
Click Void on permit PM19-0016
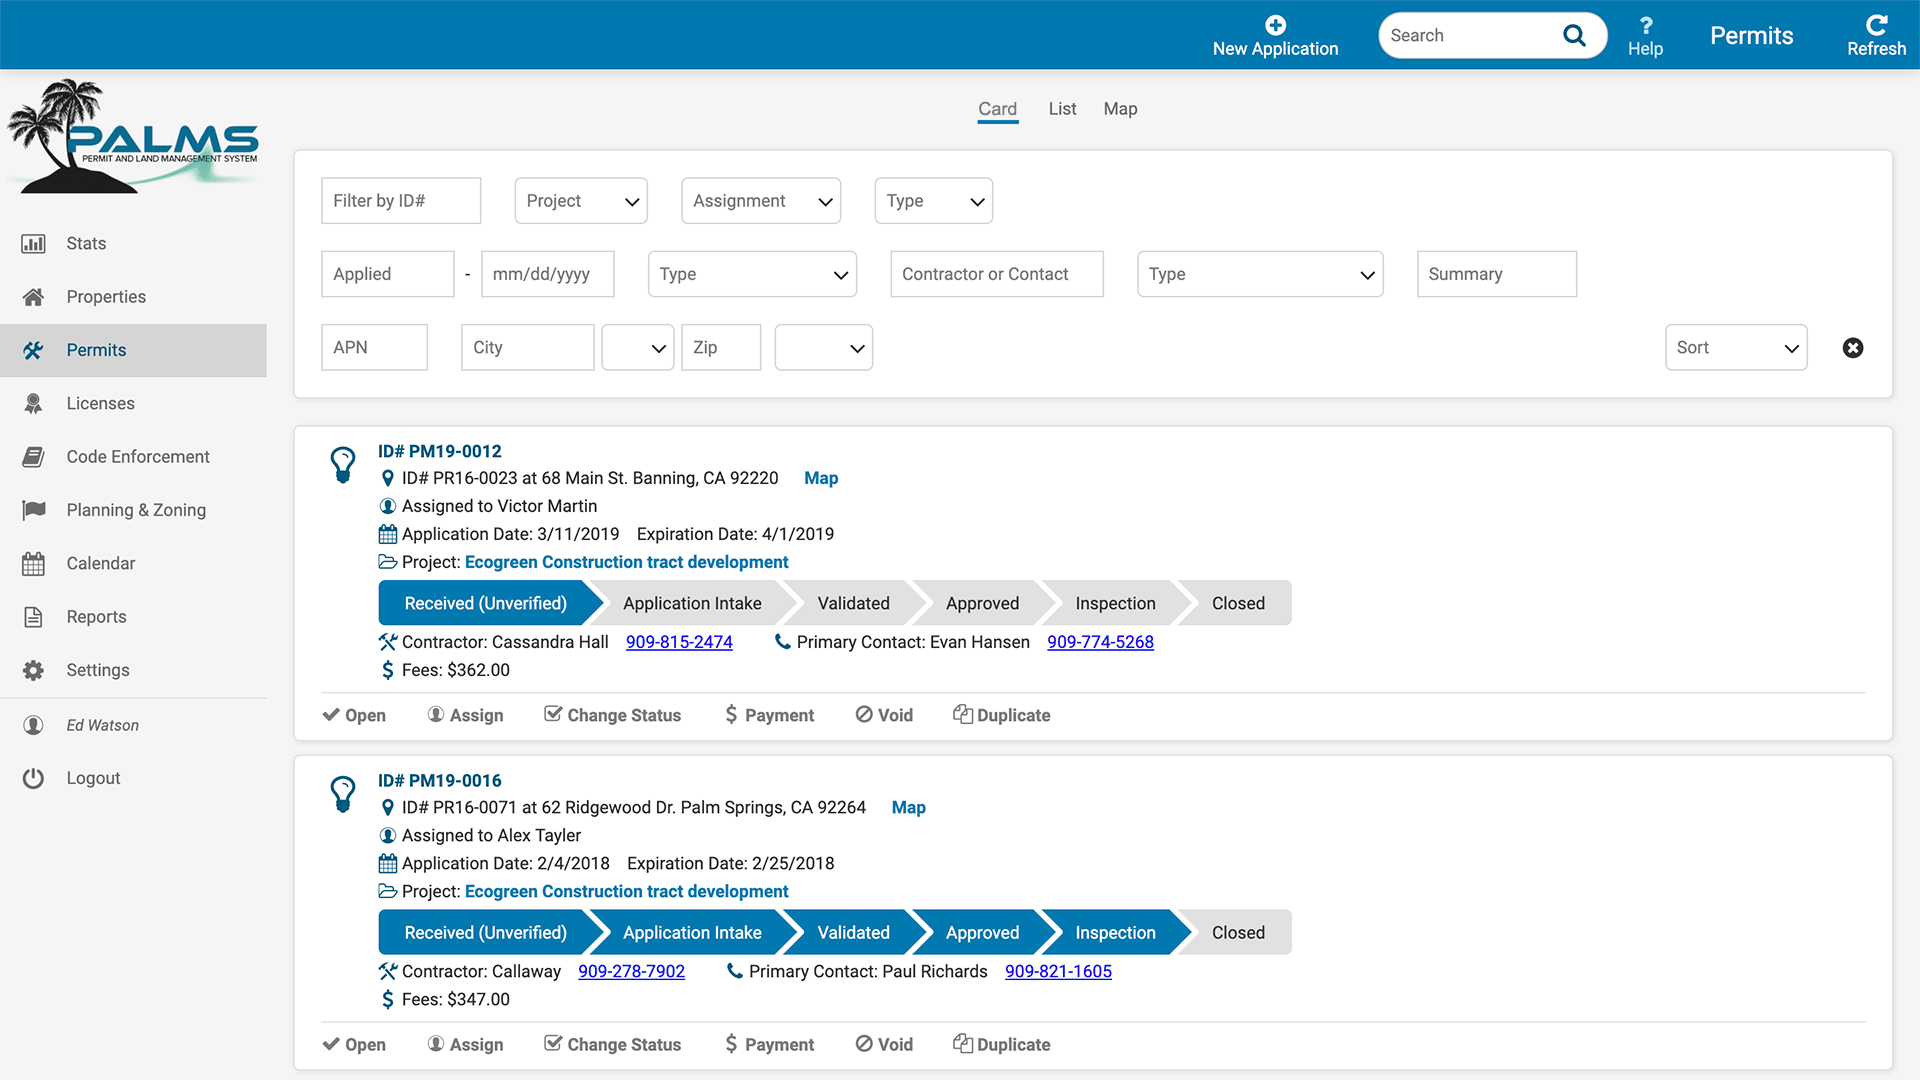tap(884, 1044)
